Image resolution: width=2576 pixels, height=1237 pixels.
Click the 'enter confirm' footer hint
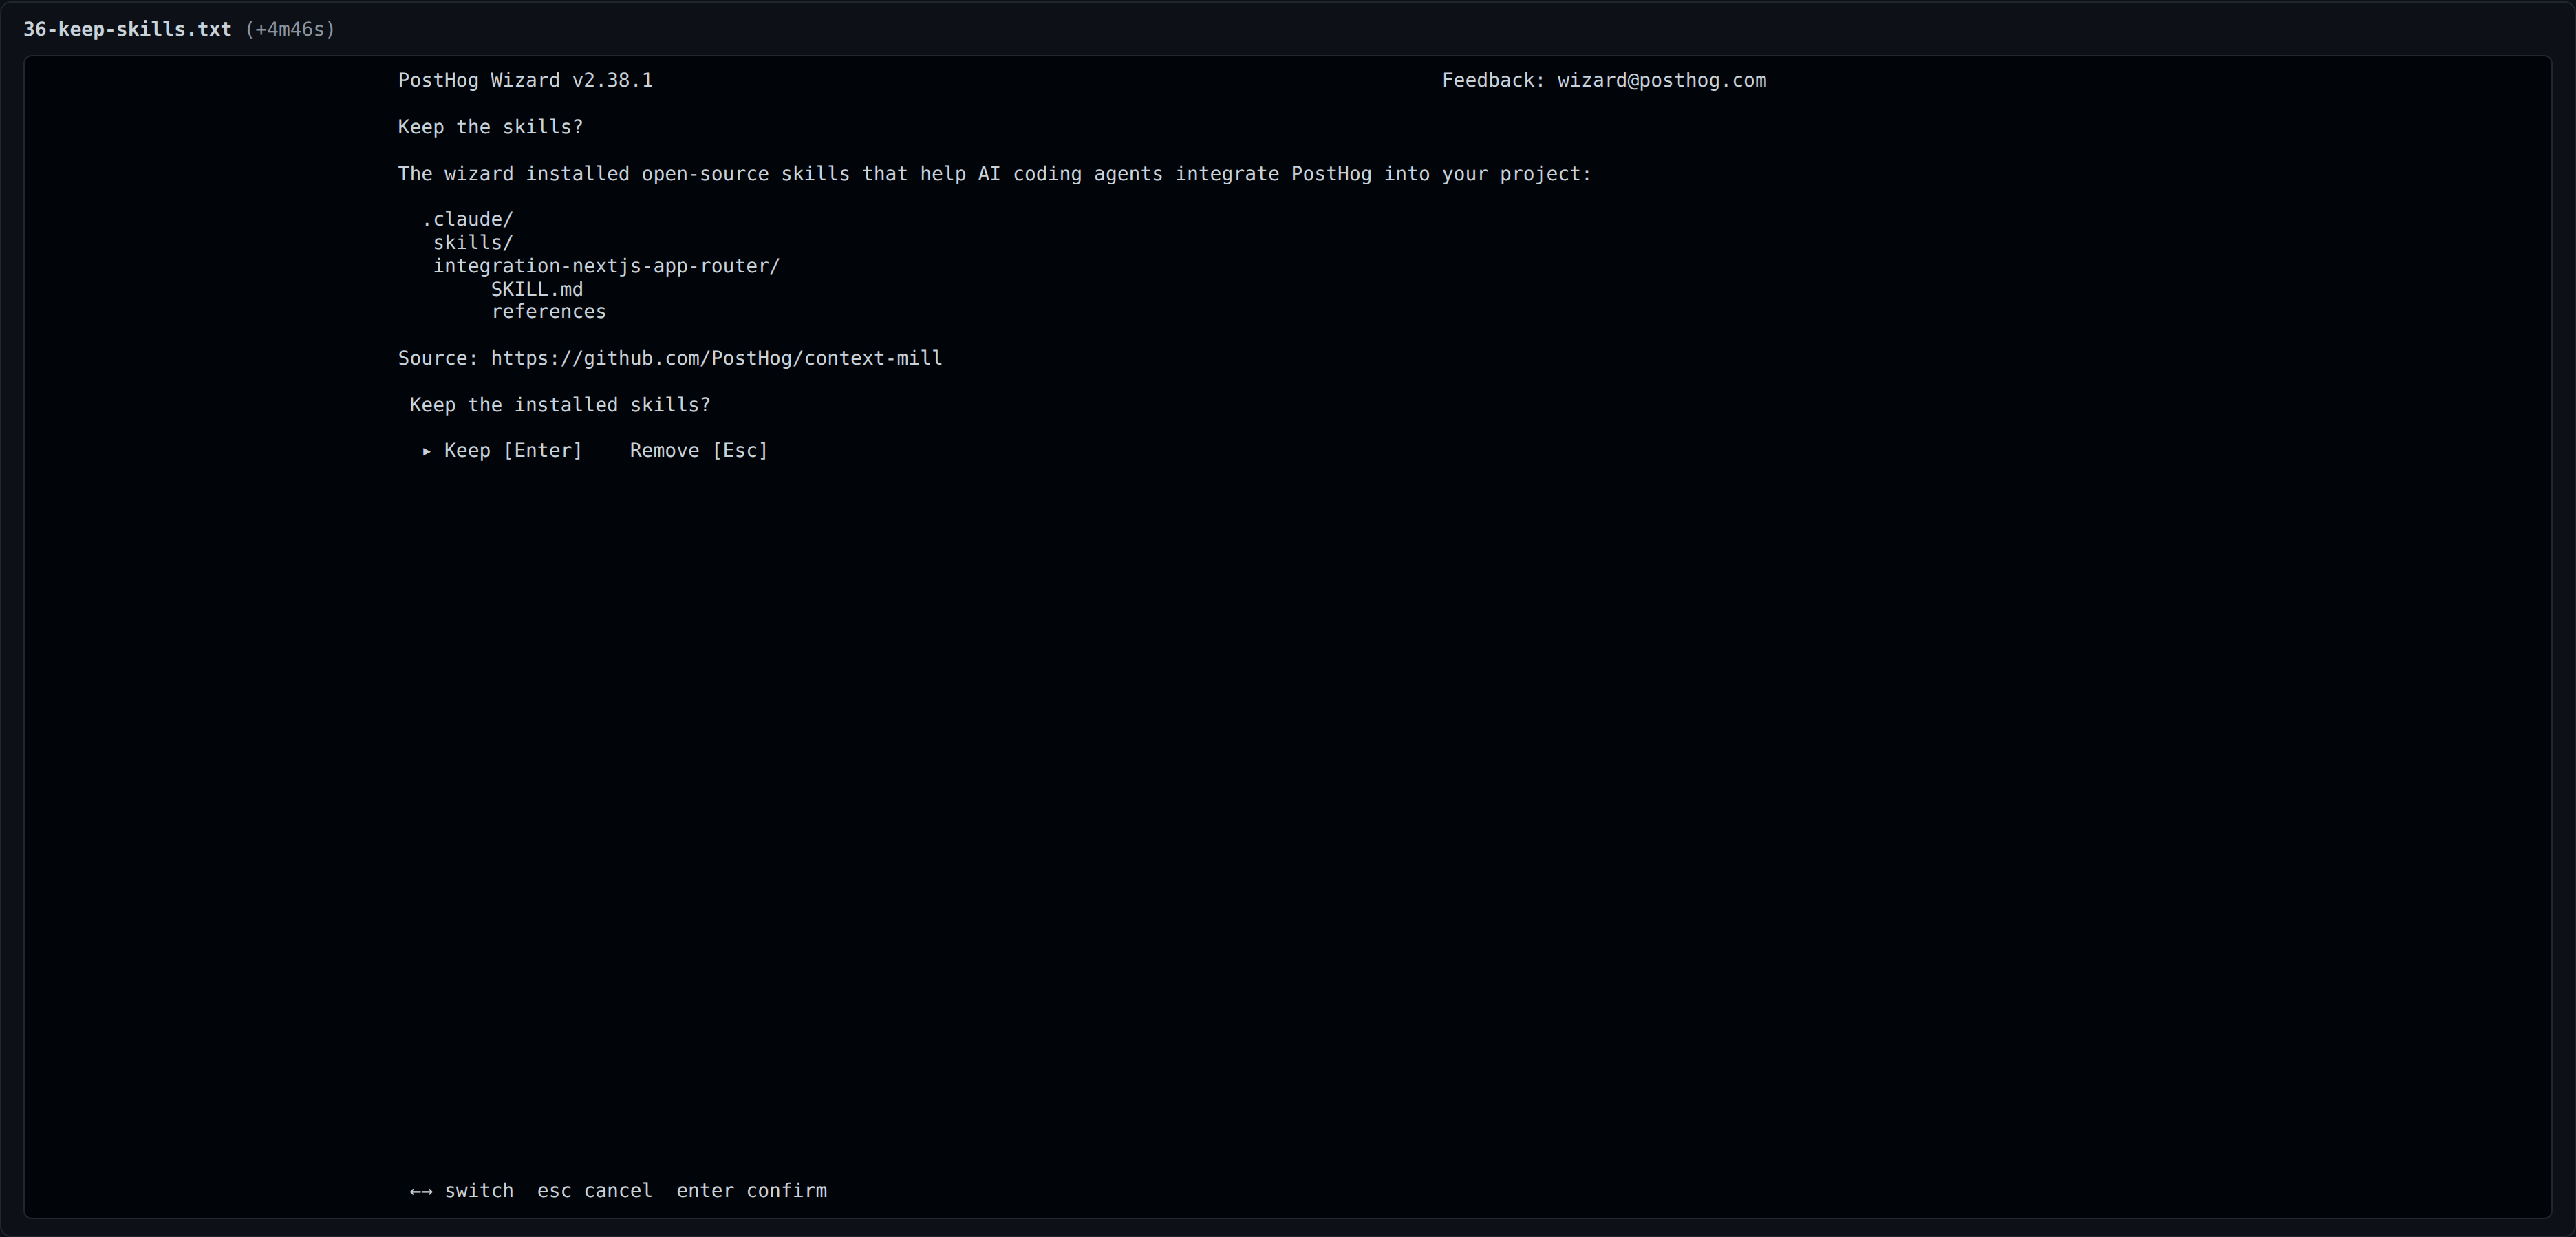coord(752,1191)
